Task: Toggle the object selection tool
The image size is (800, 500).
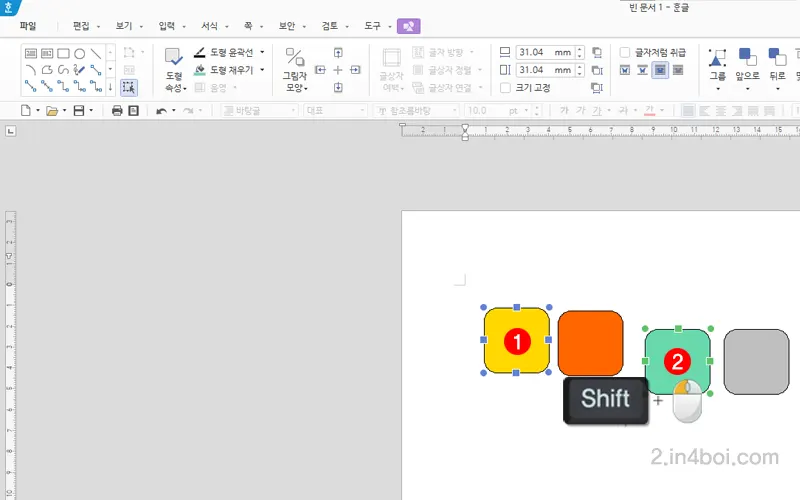Action: pos(129,87)
